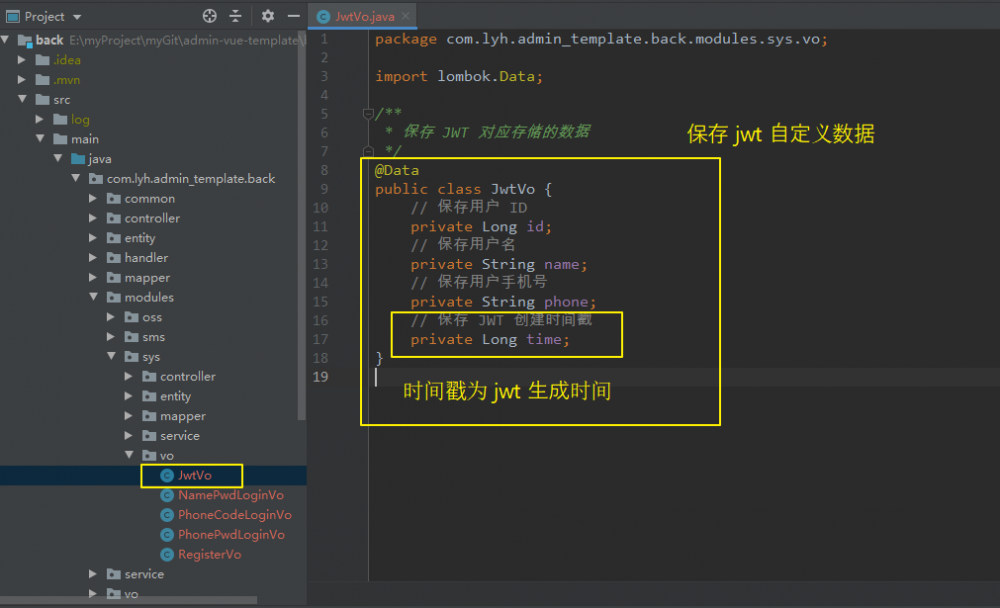
Task: Hide the Project tool window with minus icon
Action: (x=291, y=16)
